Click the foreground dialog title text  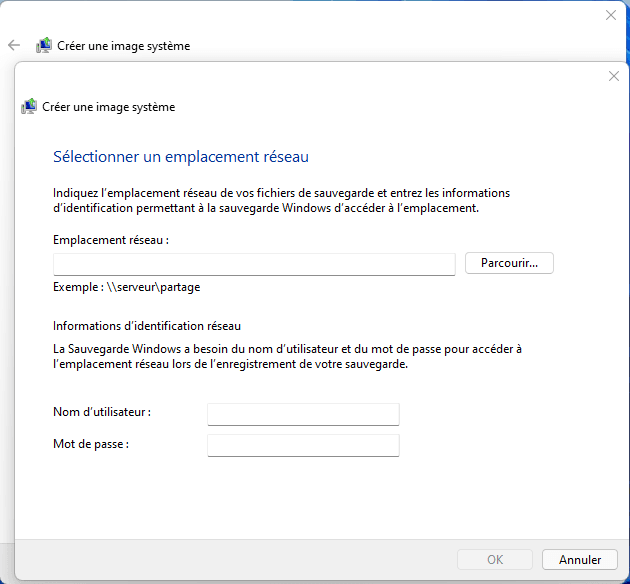click(108, 107)
